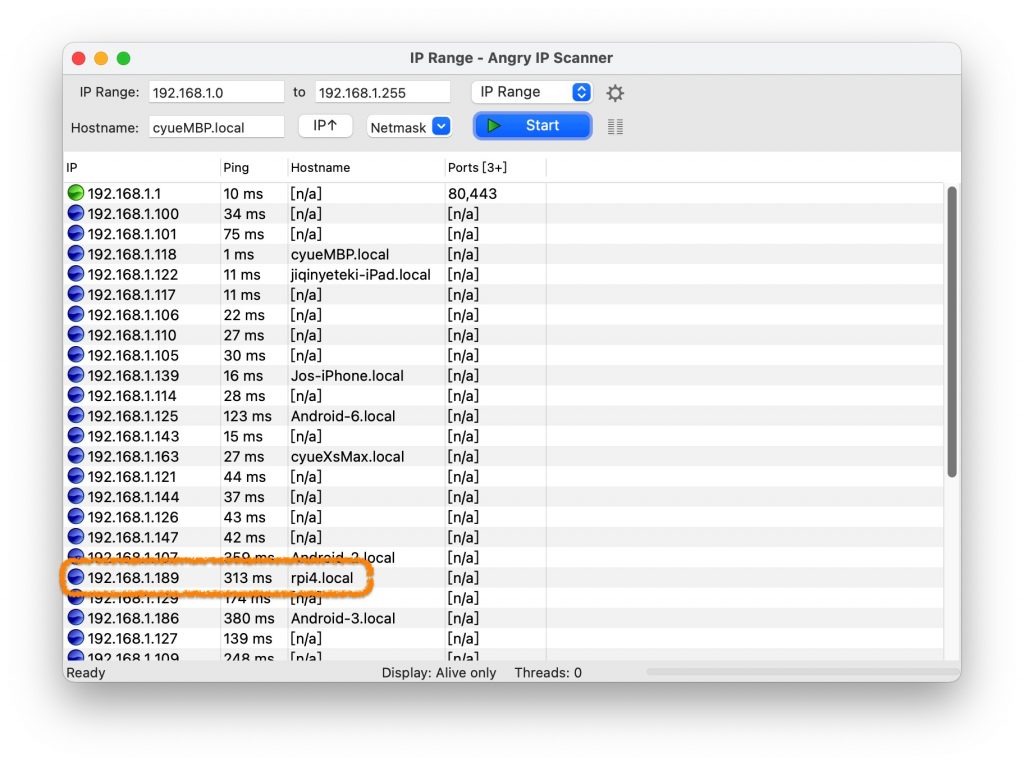Click the blue icon next to 192.168.1.163
The image size is (1024, 765).
[76, 457]
